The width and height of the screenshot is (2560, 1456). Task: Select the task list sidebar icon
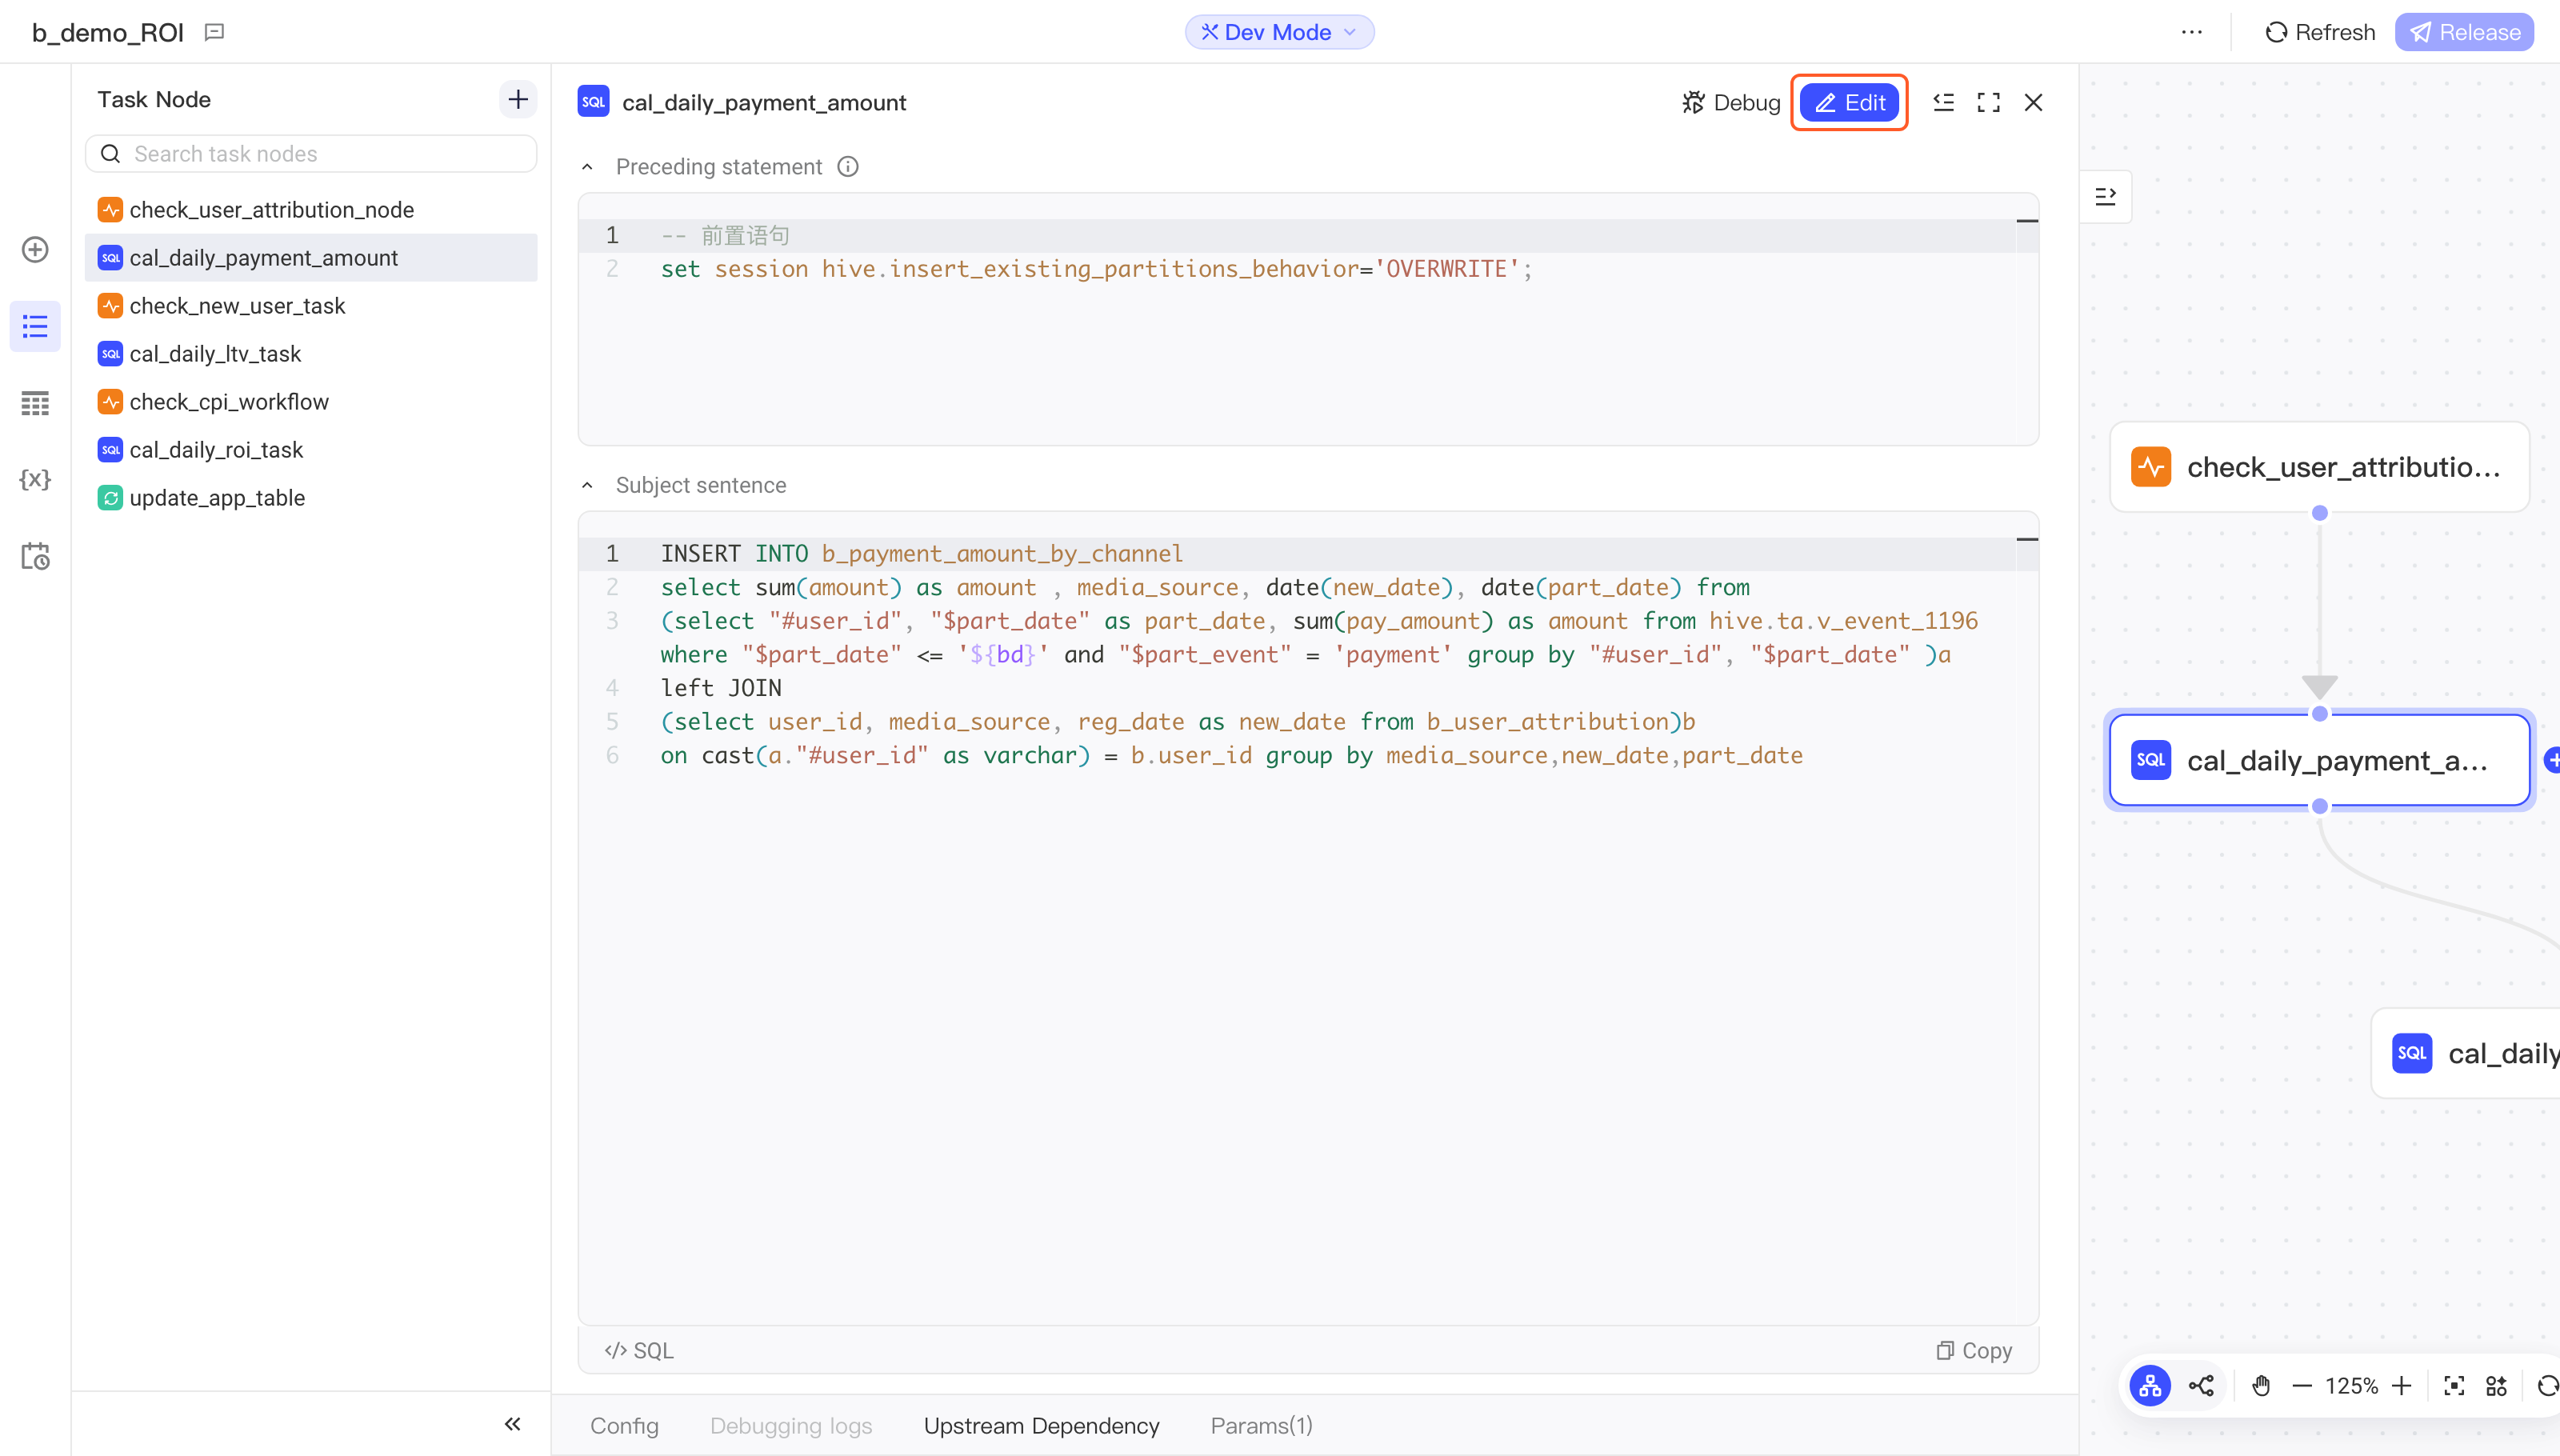[35, 326]
